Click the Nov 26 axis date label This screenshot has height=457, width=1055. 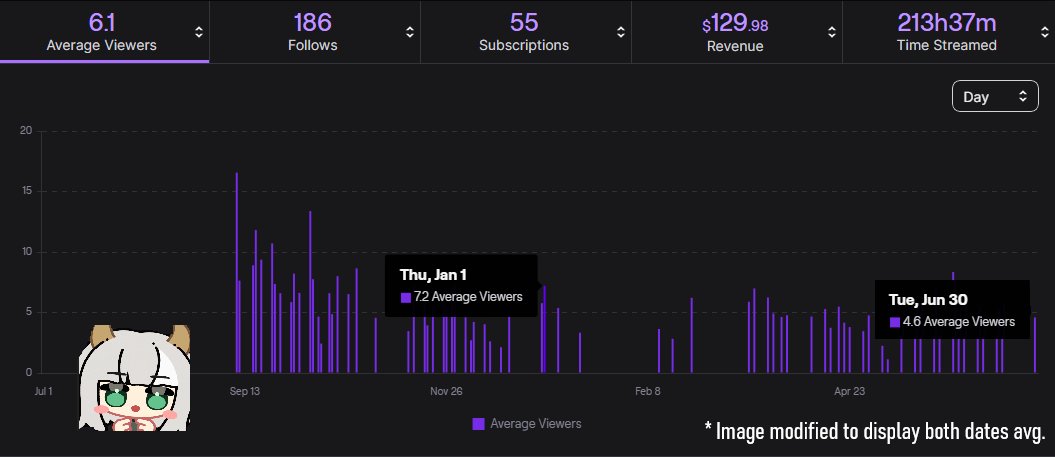pos(447,392)
